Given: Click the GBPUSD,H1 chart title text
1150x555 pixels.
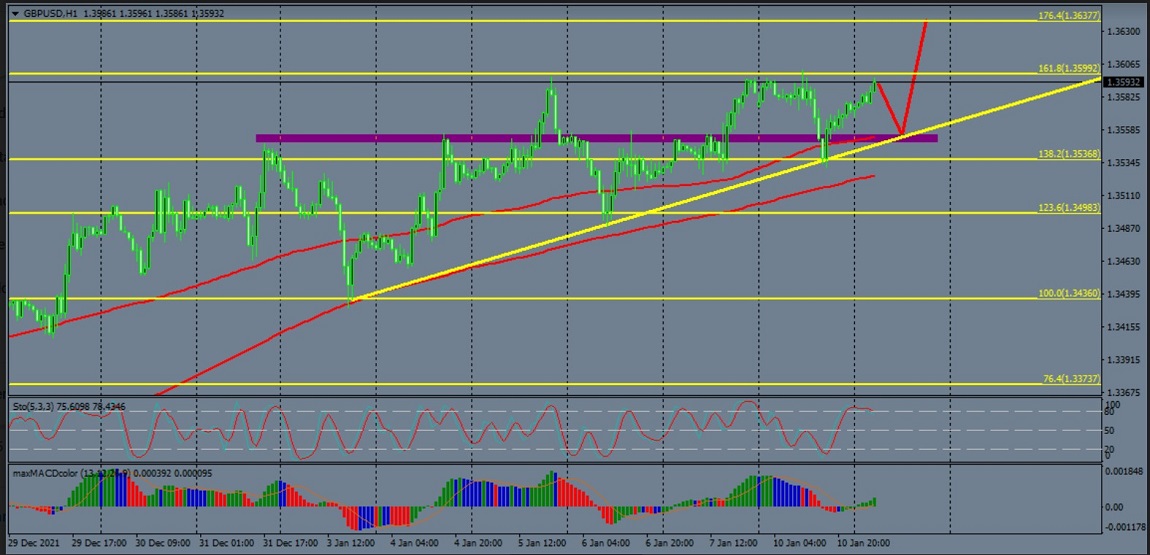Looking at the screenshot, I should [49, 12].
